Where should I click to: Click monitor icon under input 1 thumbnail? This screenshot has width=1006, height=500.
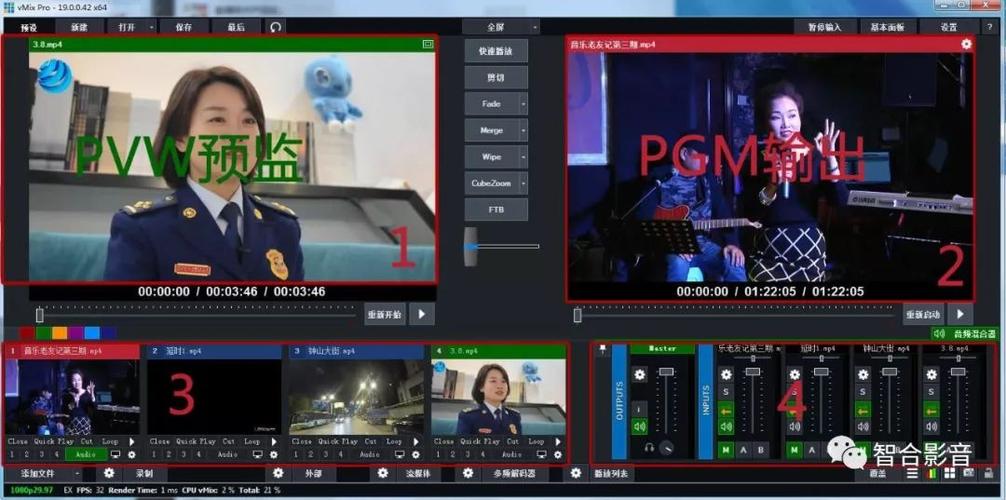(x=116, y=454)
